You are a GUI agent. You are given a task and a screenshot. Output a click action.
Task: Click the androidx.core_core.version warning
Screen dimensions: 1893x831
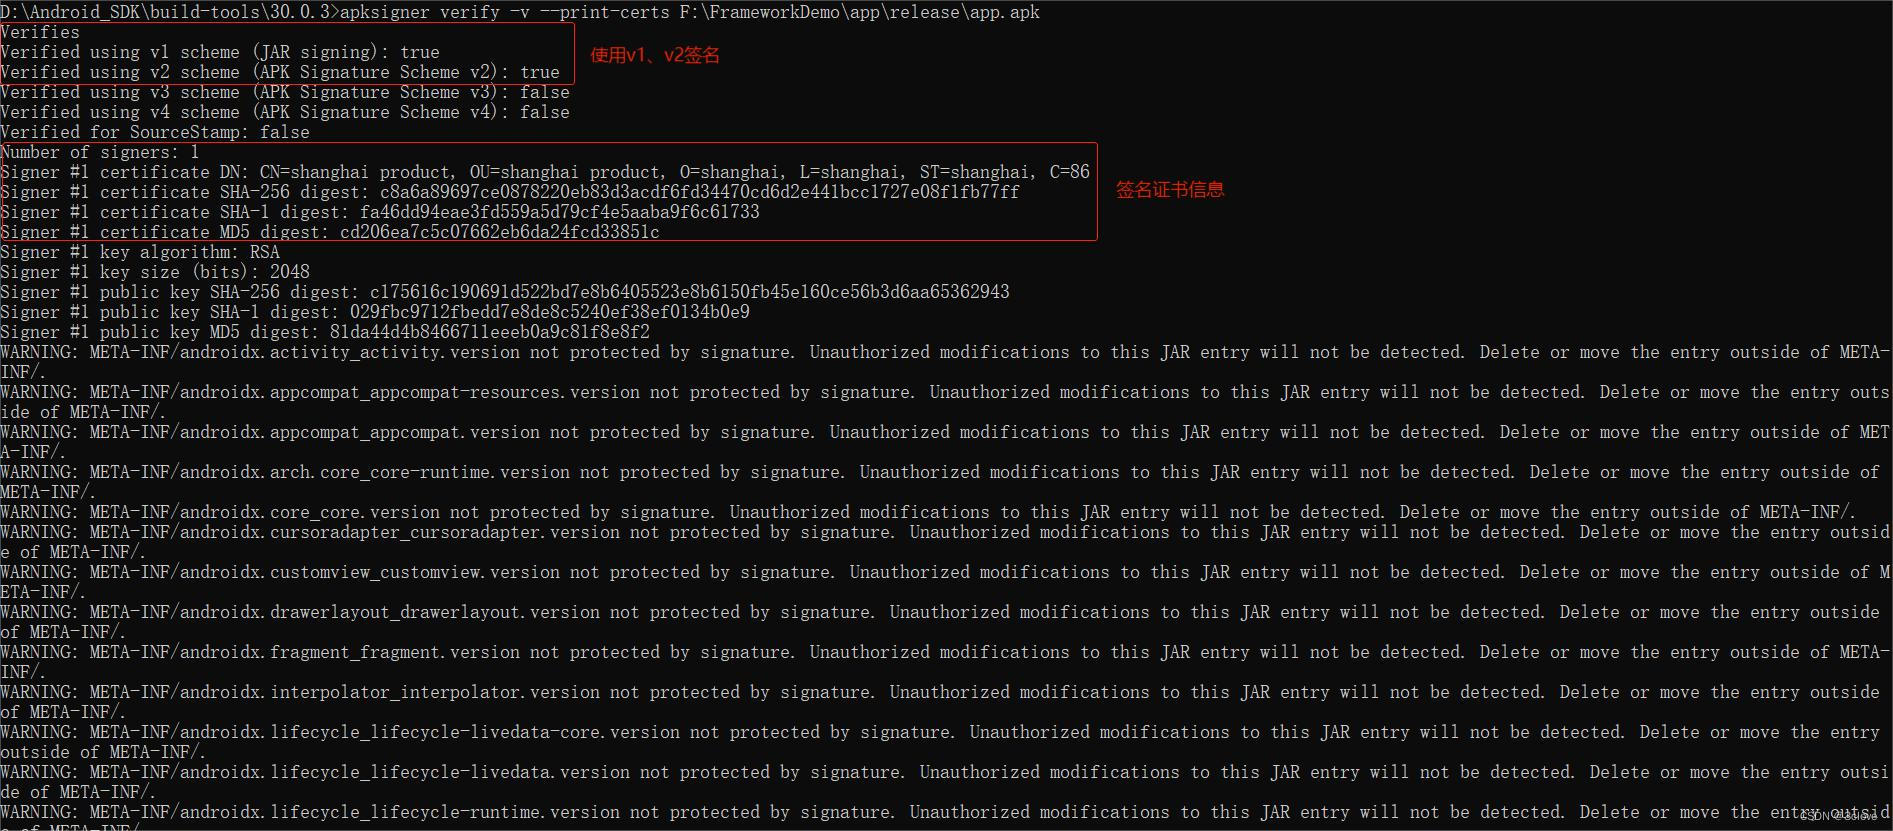(x=927, y=512)
